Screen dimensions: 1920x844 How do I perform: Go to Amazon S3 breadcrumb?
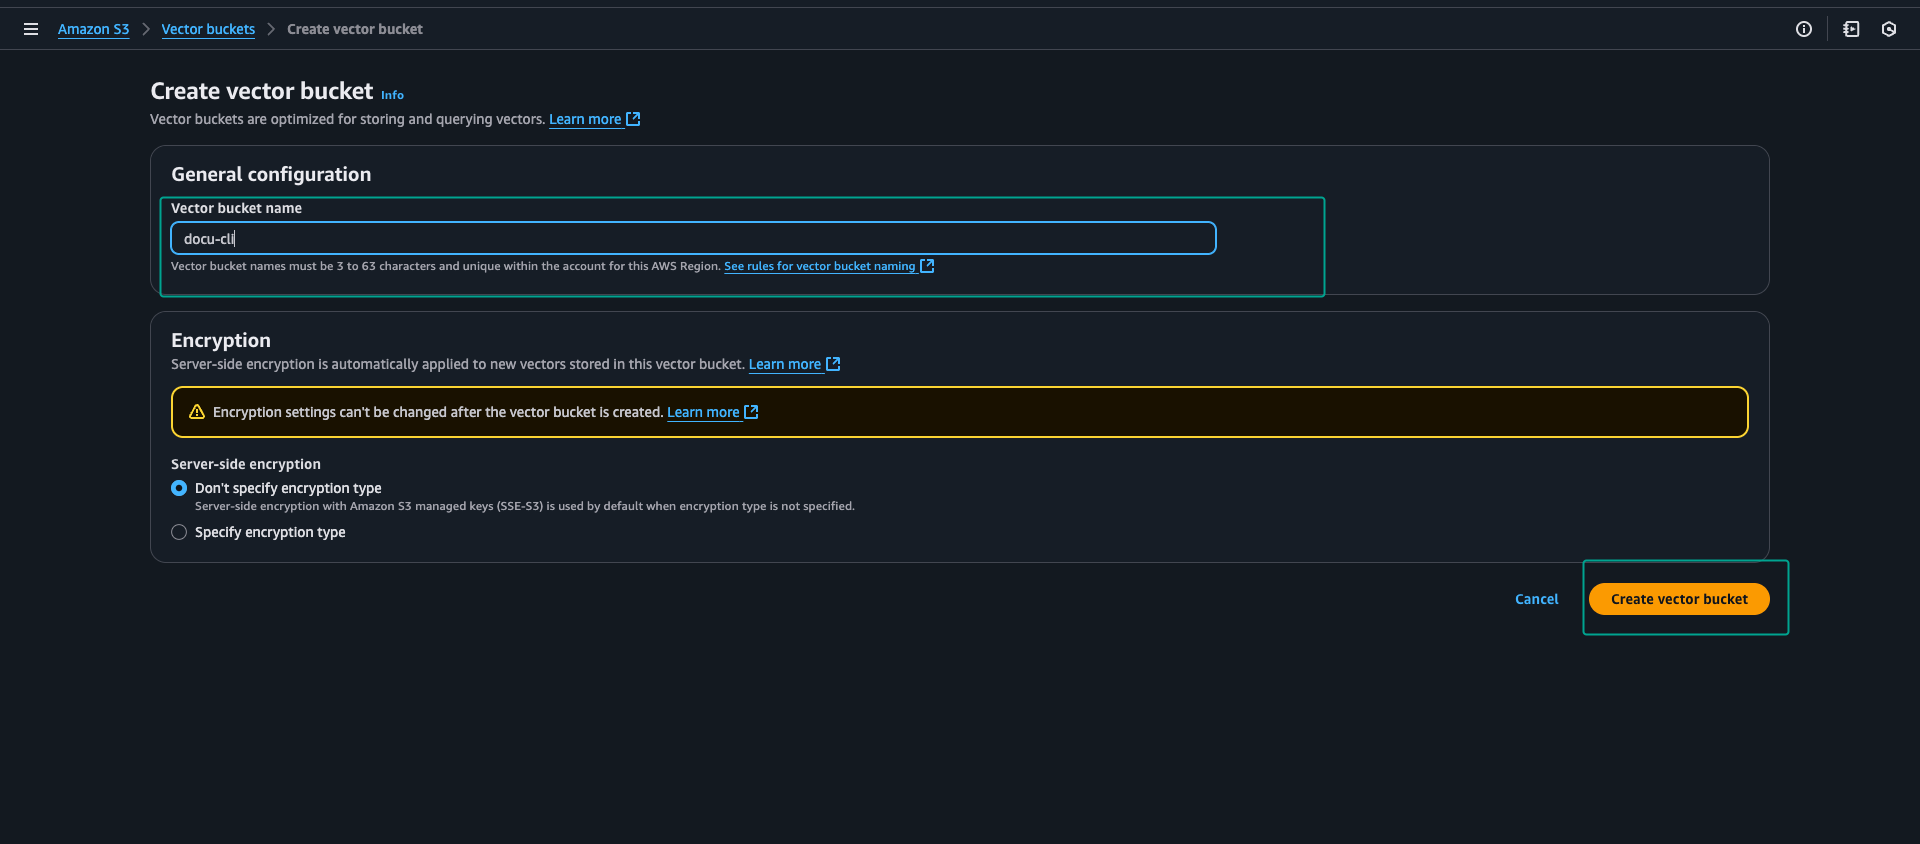(93, 29)
